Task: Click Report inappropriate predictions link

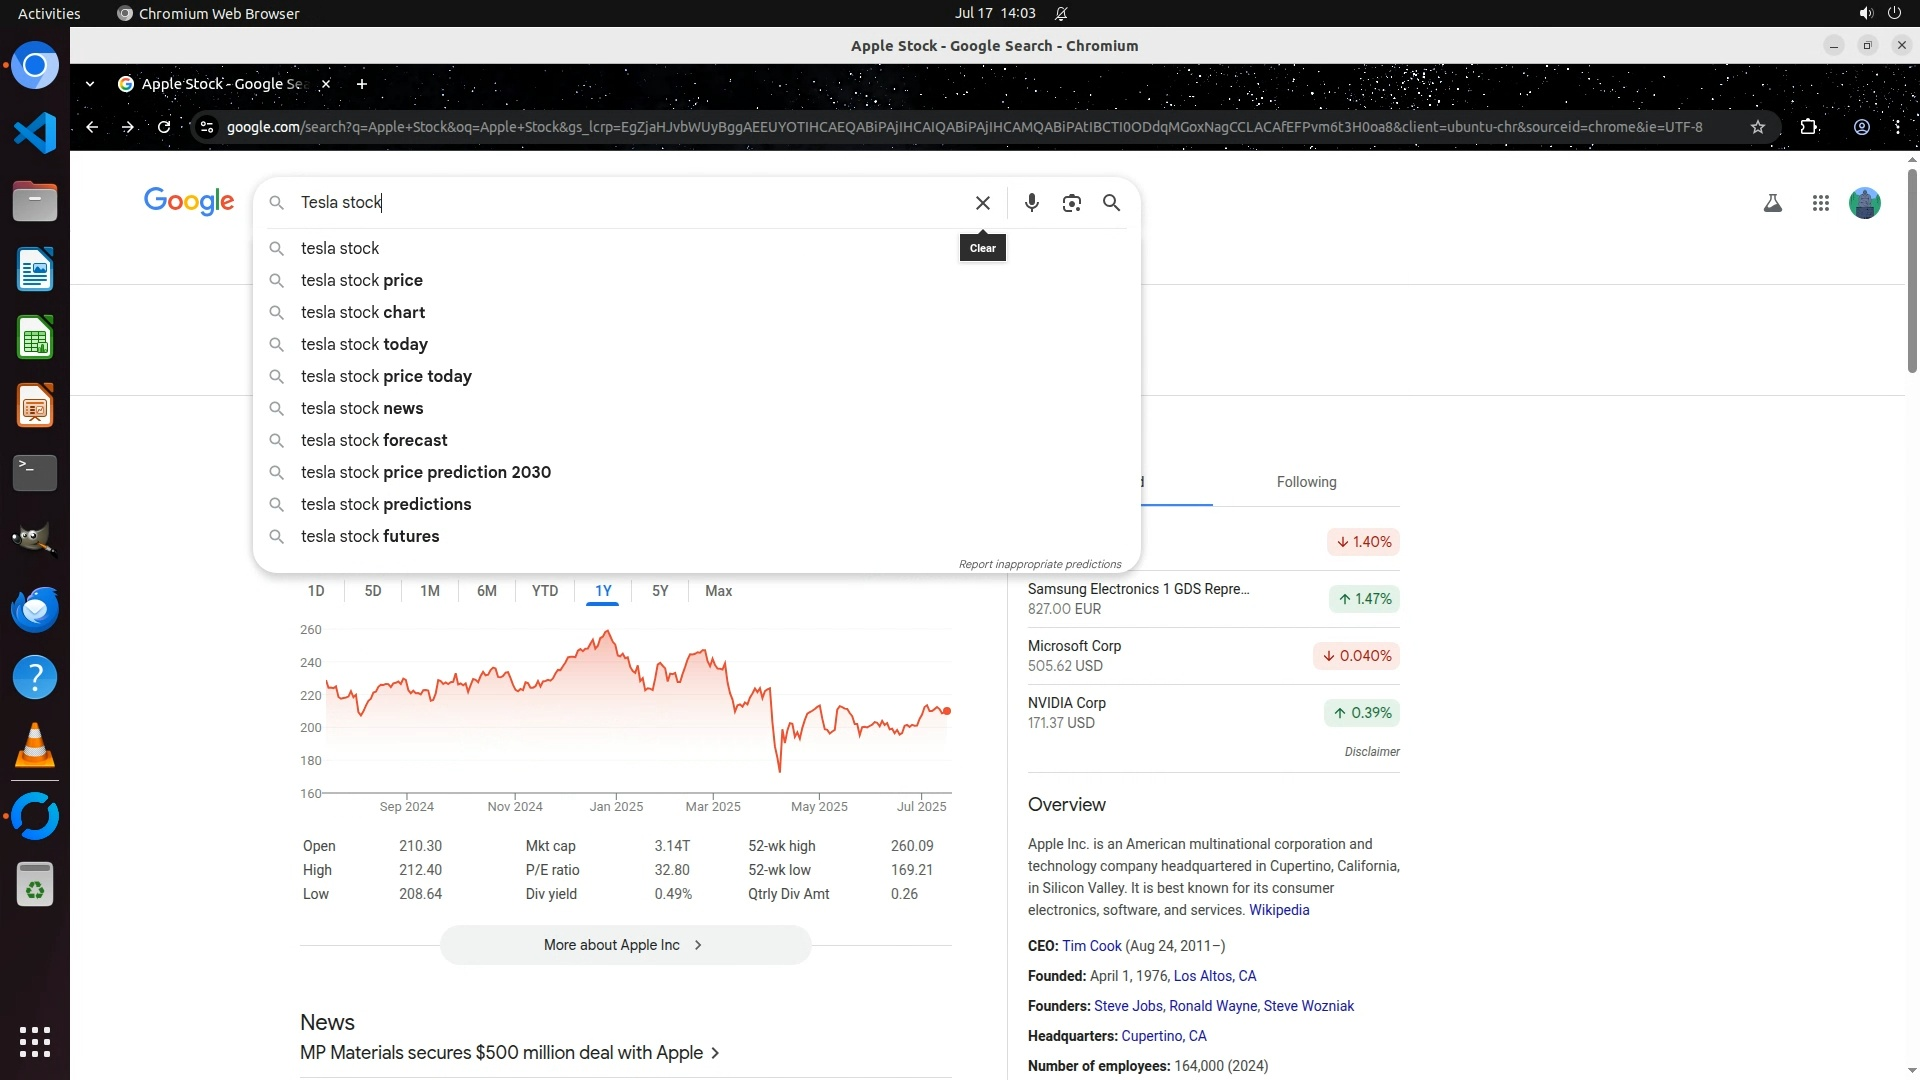Action: (1039, 564)
